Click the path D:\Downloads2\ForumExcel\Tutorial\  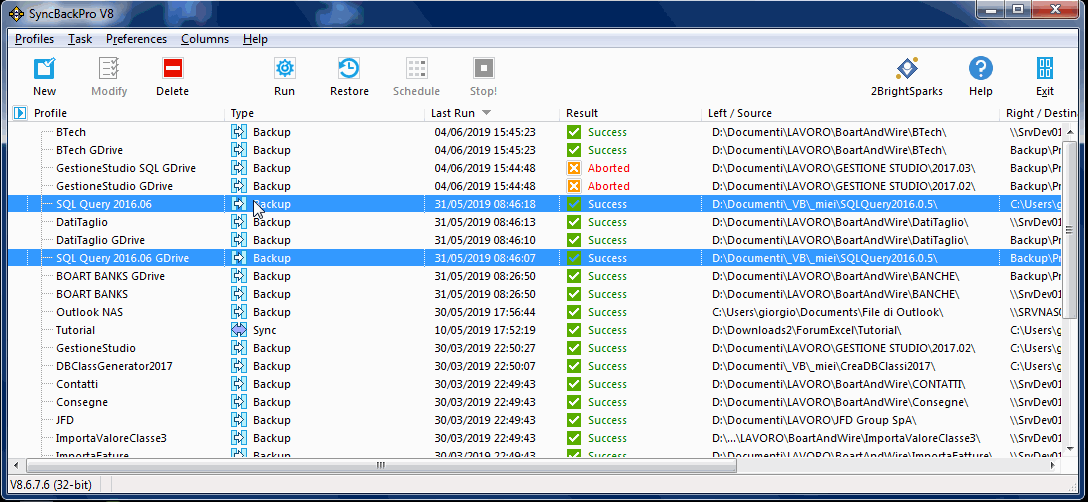click(x=806, y=330)
